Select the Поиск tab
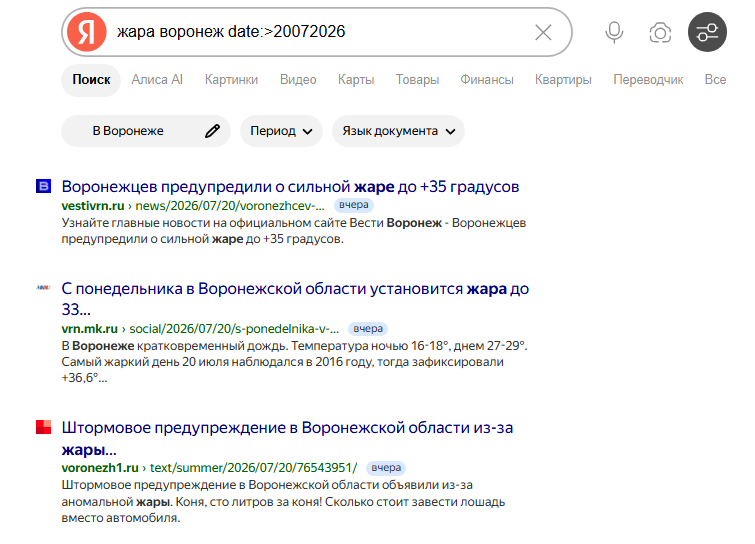Image resolution: width=755 pixels, height=544 pixels. [91, 80]
